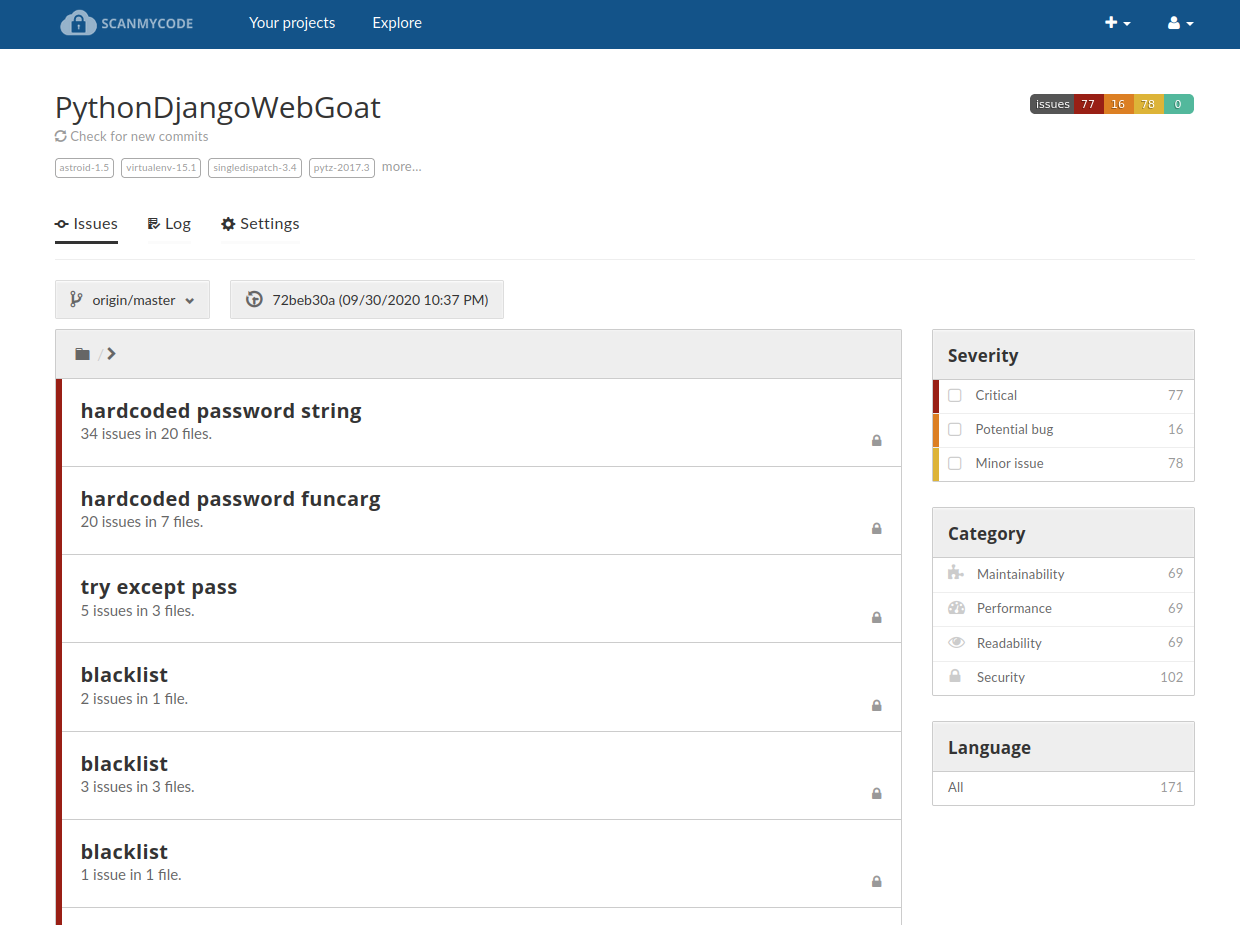Image resolution: width=1240 pixels, height=925 pixels.
Task: Select the Performance gauge icon
Action: point(956,608)
